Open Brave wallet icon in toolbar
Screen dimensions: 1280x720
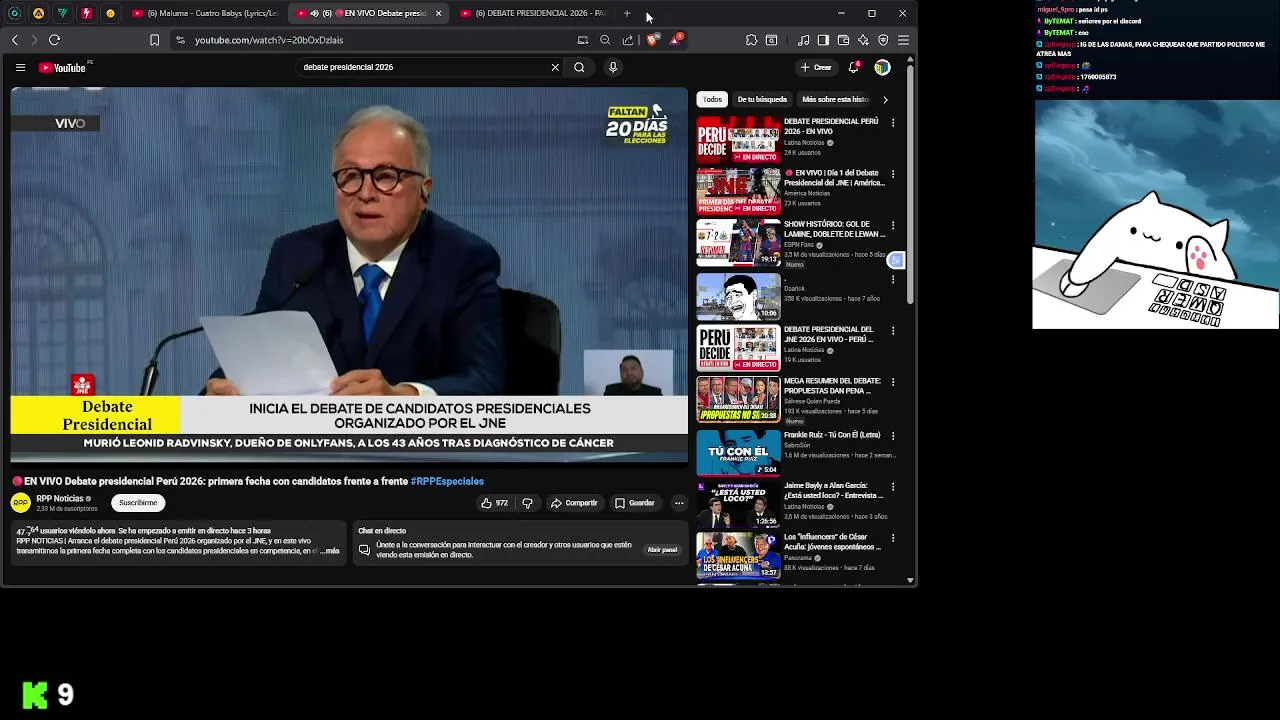pyautogui.click(x=843, y=40)
